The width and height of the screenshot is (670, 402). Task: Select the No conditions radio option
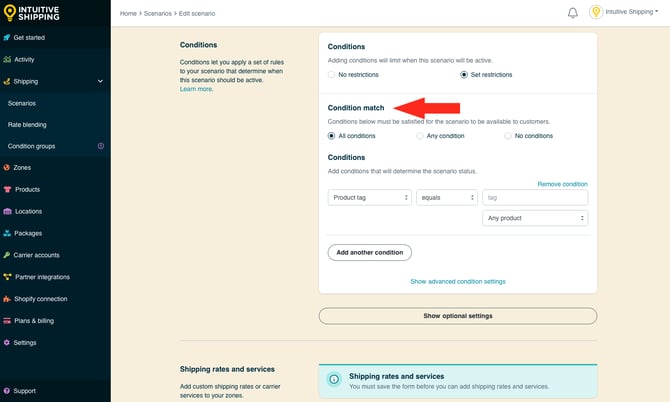pyautogui.click(x=508, y=136)
